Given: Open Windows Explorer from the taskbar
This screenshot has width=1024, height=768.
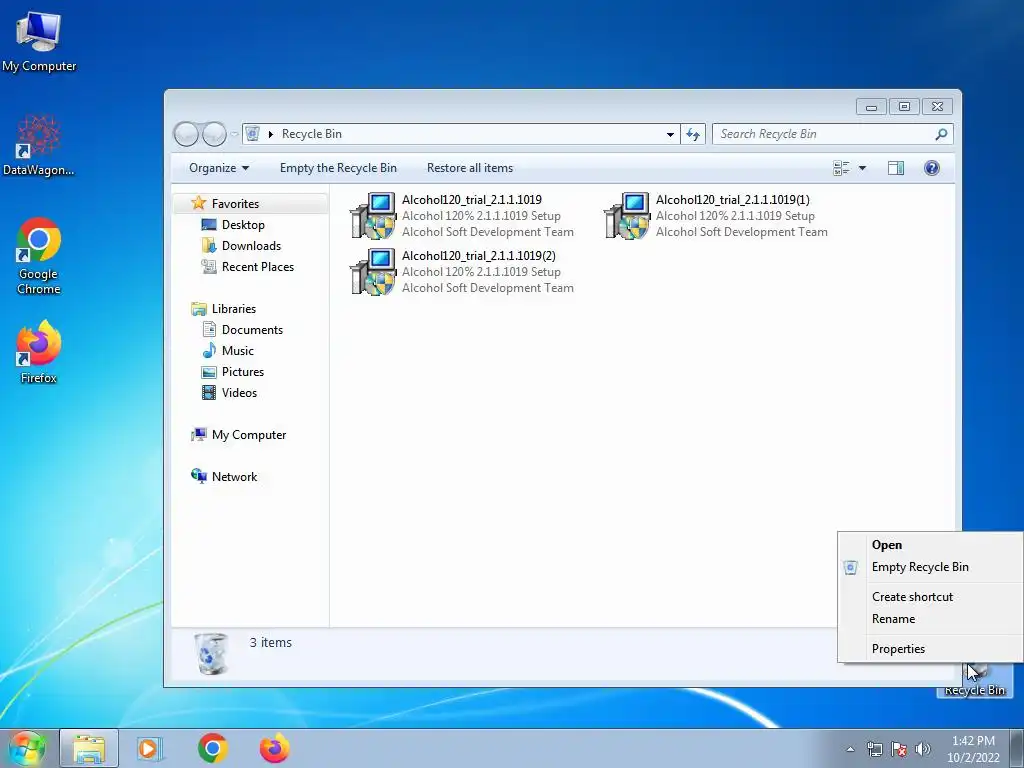Looking at the screenshot, I should pyautogui.click(x=89, y=748).
